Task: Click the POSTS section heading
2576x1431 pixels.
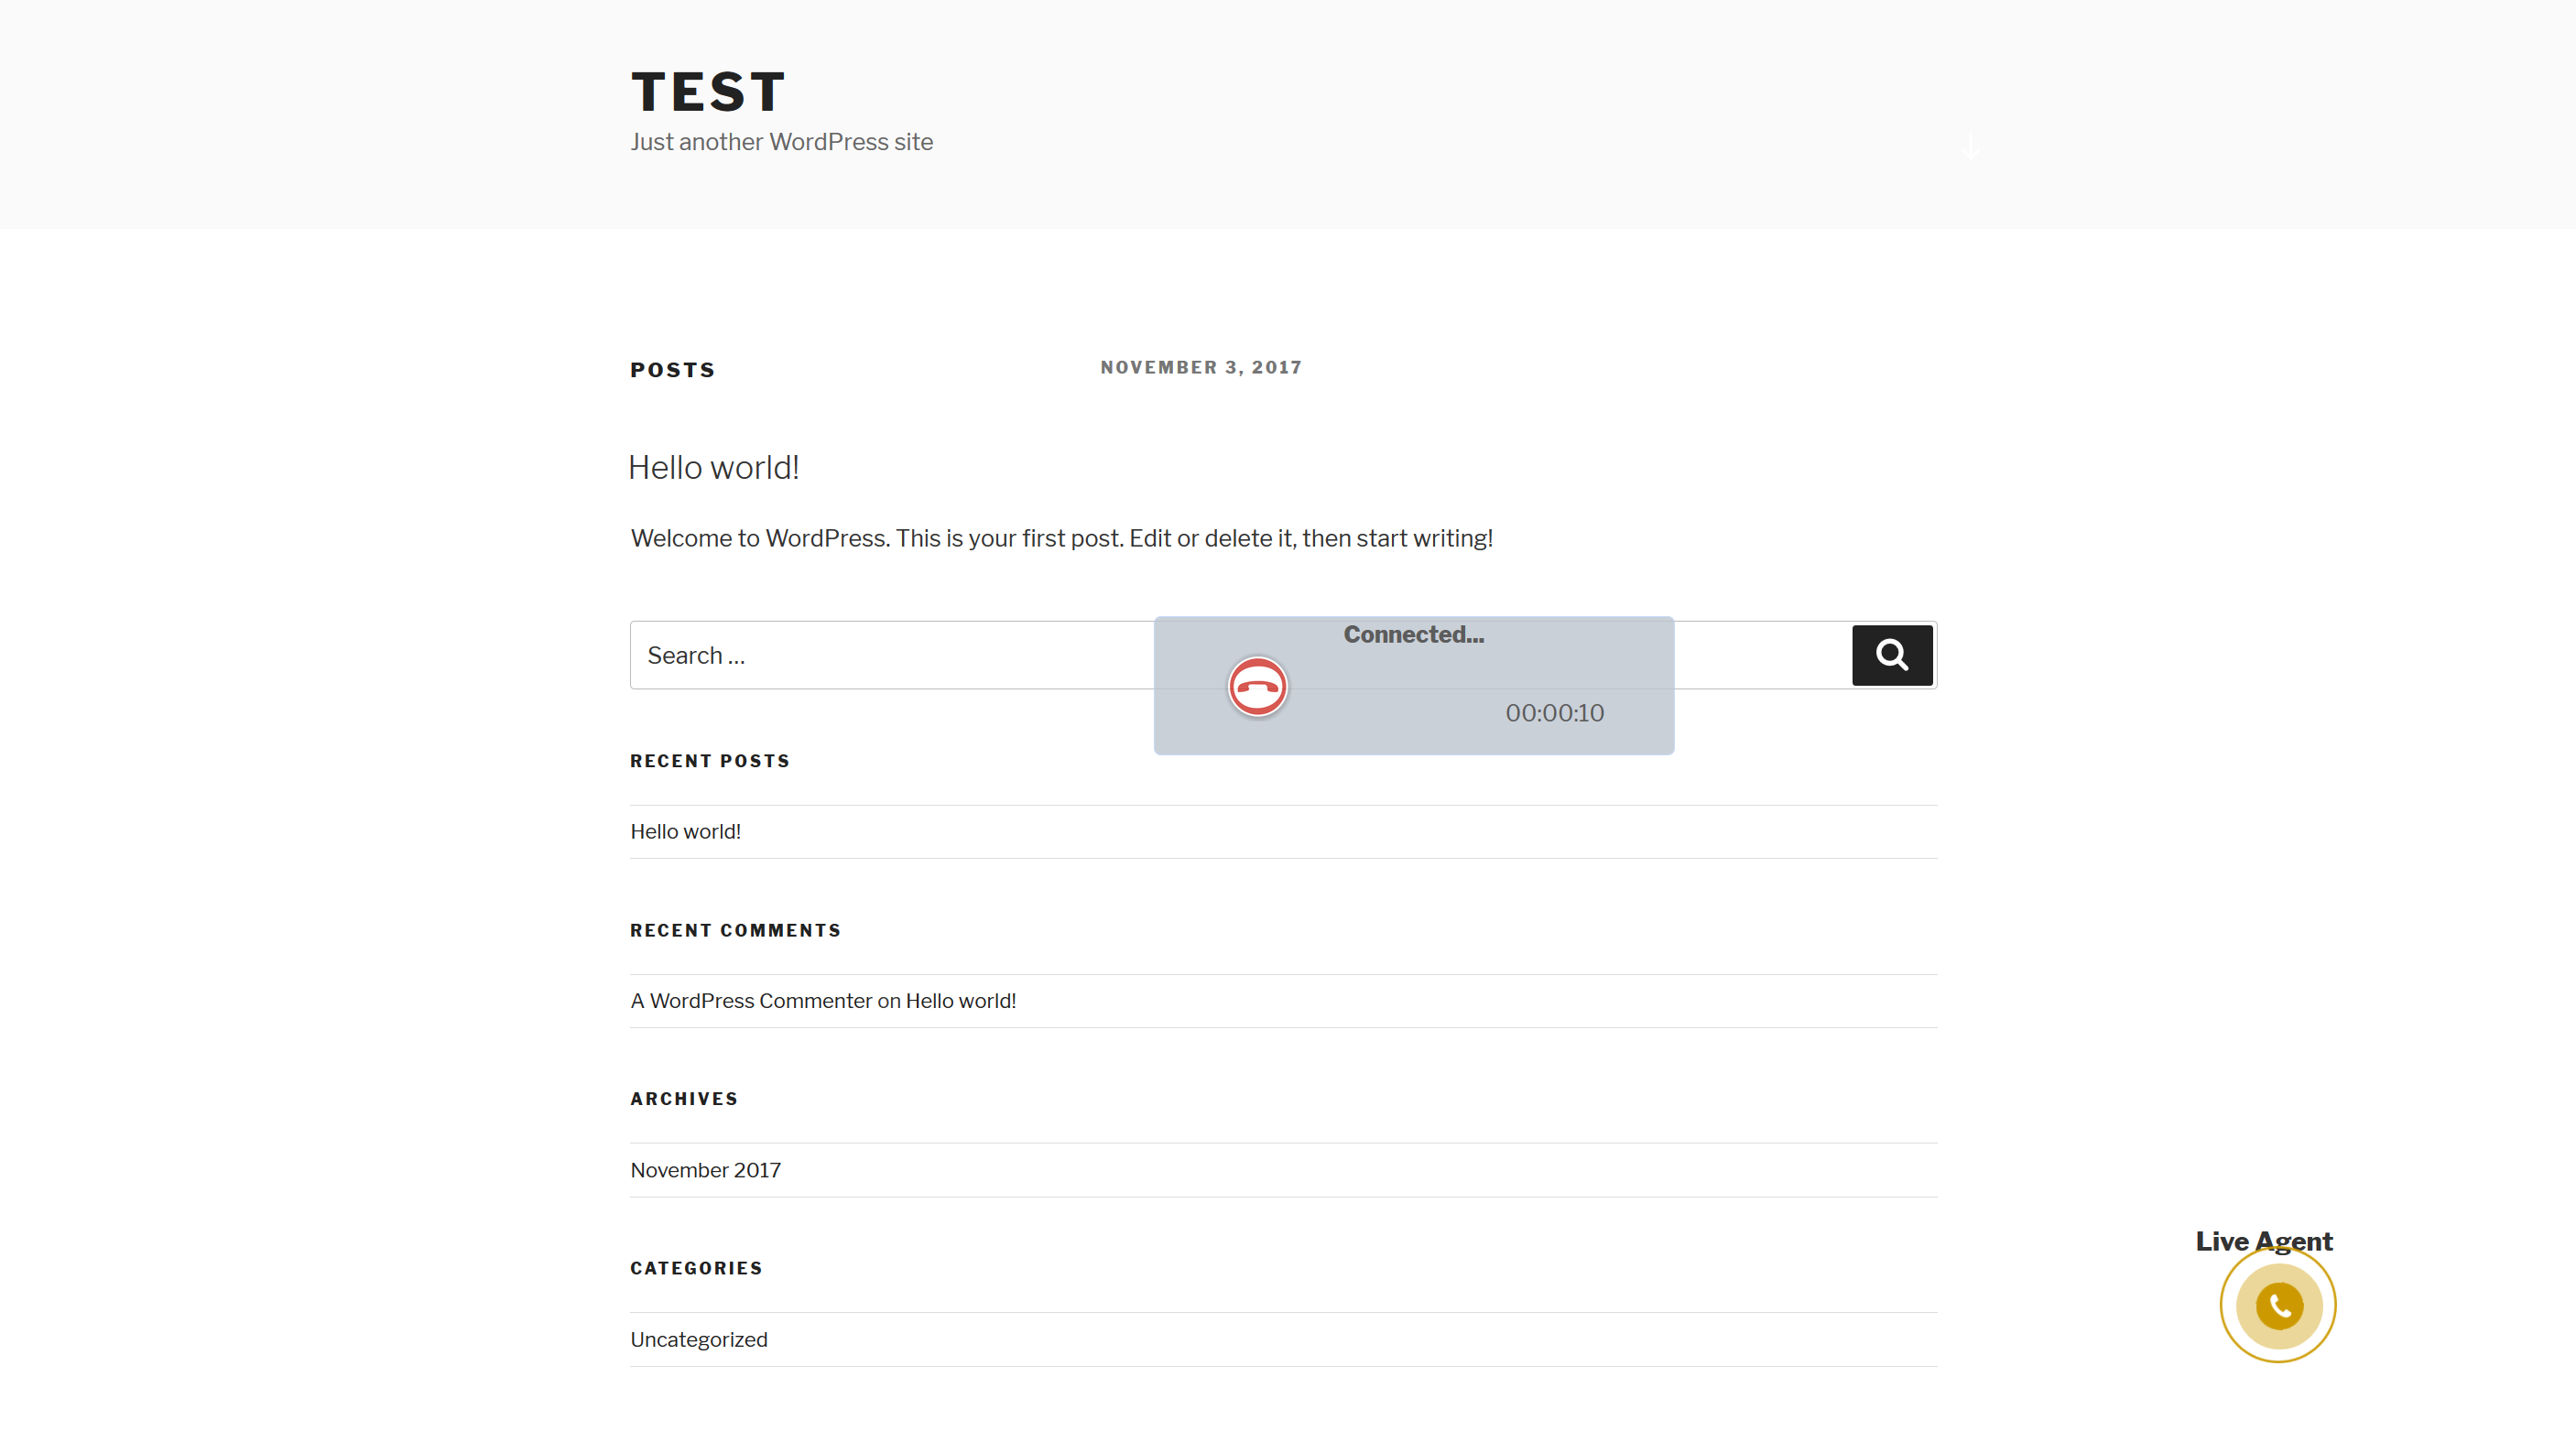Action: (672, 370)
